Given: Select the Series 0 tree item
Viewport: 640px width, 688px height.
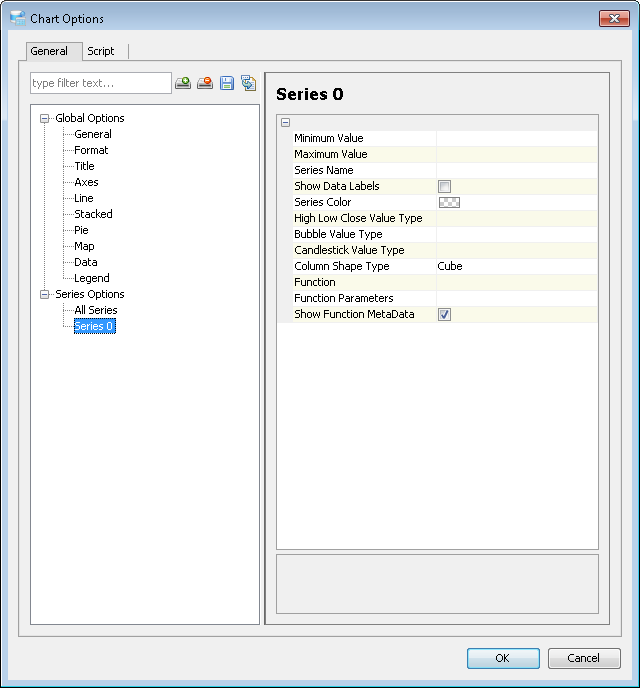Looking at the screenshot, I should (x=95, y=326).
